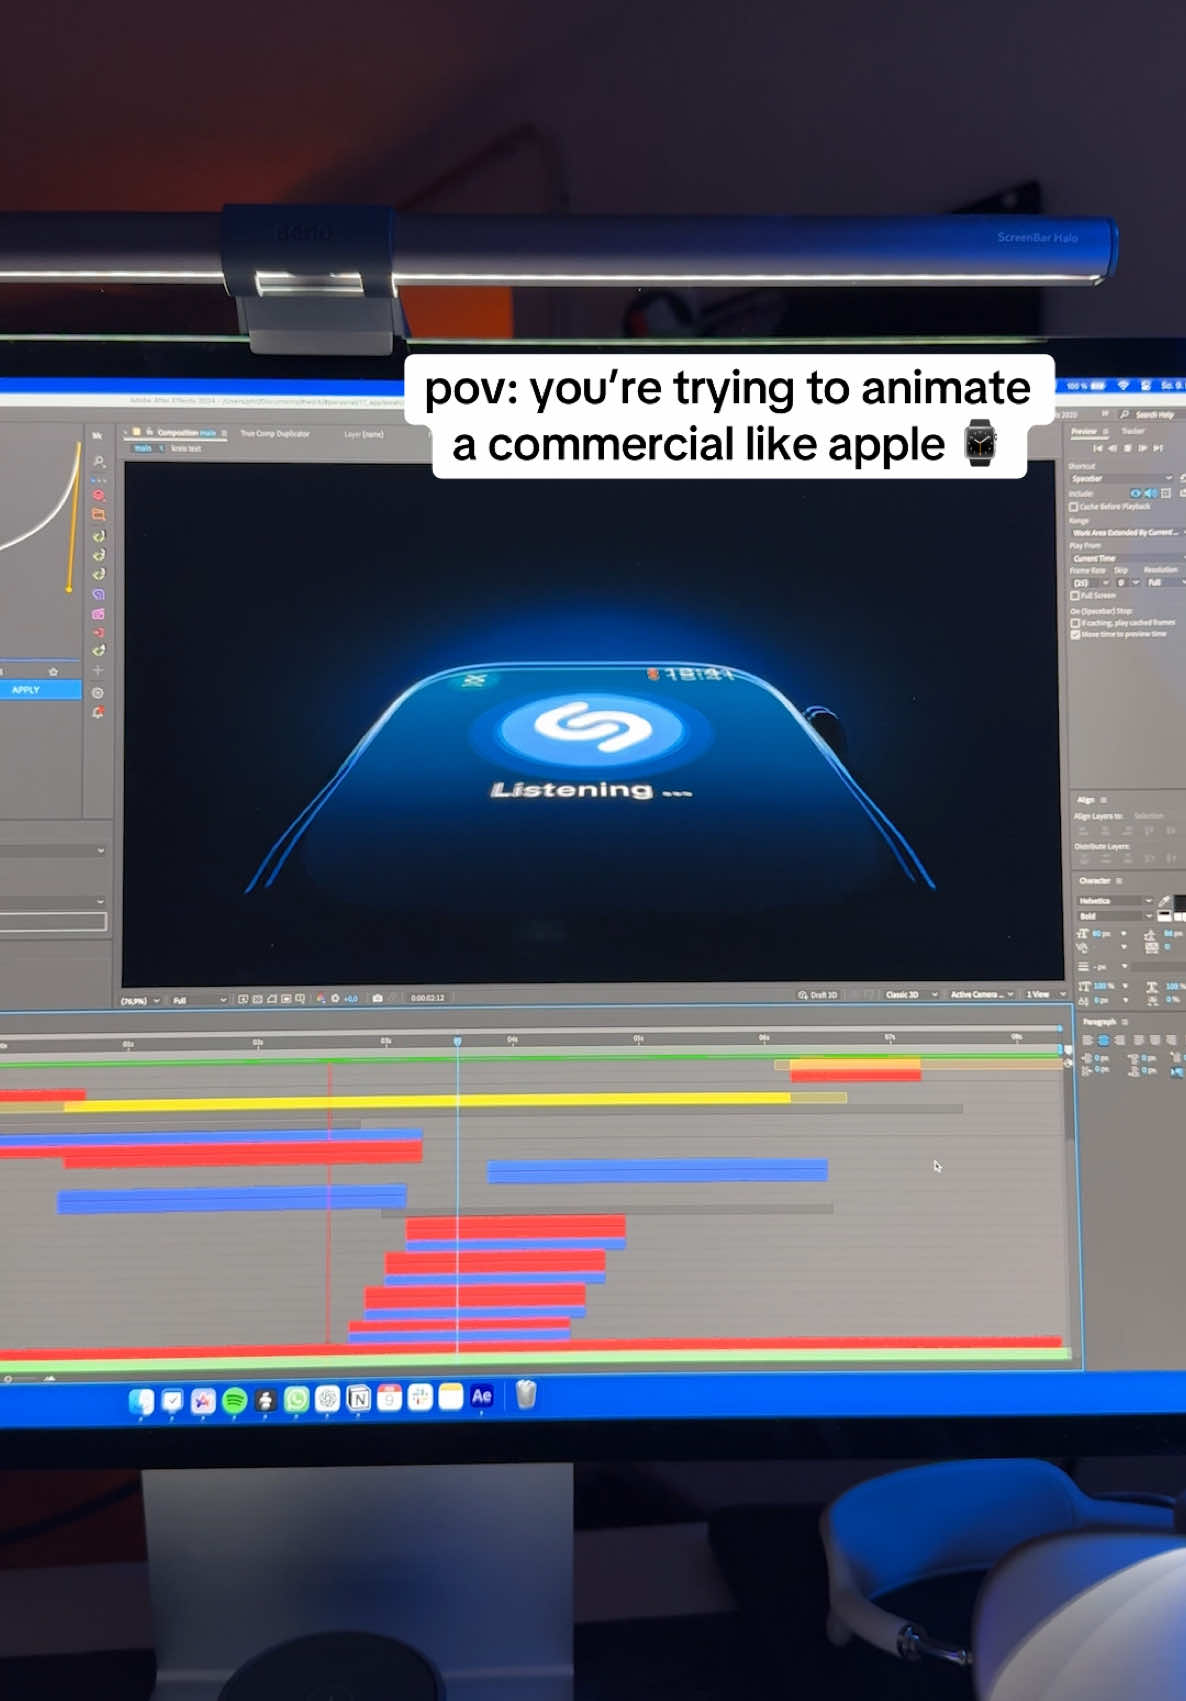Open Bold font style dropdown
Screen dimensions: 1186x1701
(x=1115, y=916)
